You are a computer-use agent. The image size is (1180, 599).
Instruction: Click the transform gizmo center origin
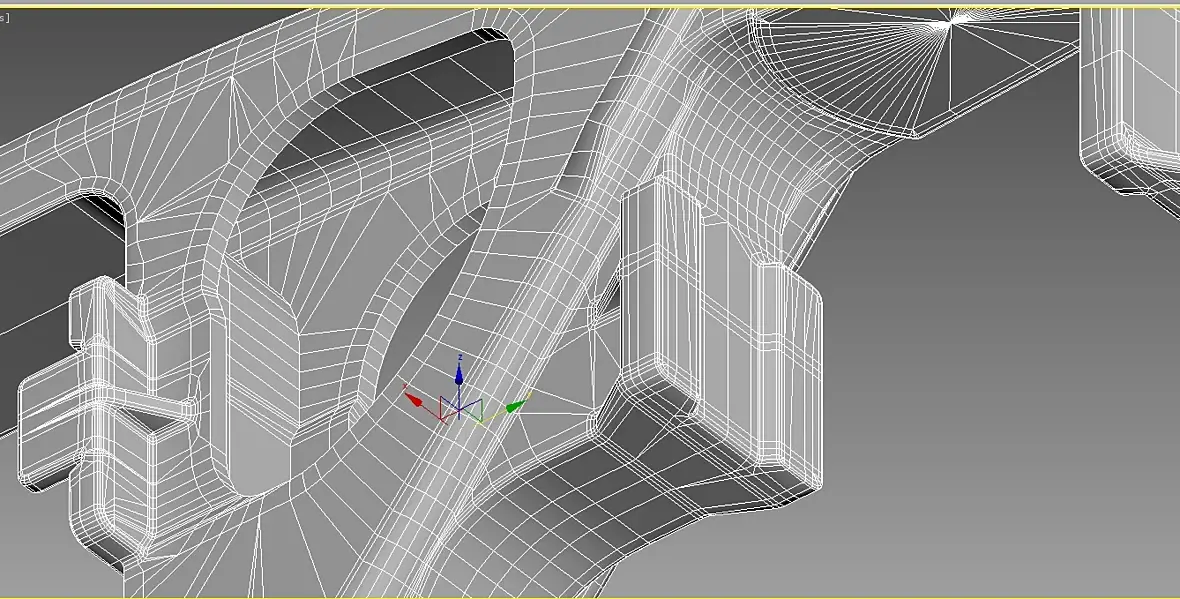(x=458, y=410)
